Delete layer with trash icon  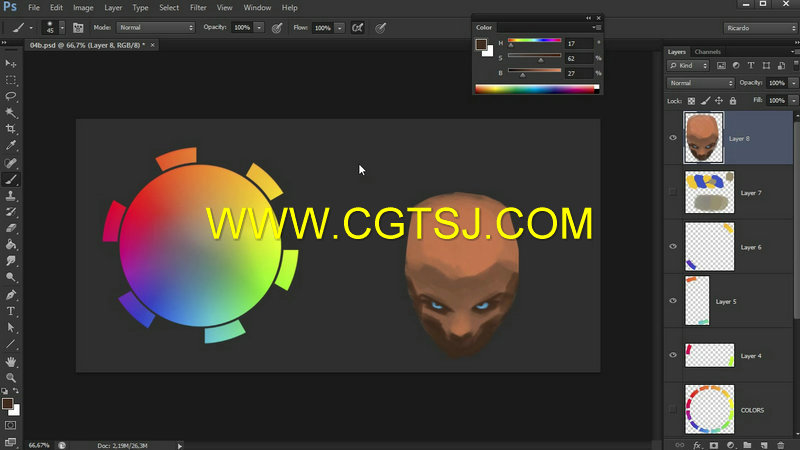(781, 445)
